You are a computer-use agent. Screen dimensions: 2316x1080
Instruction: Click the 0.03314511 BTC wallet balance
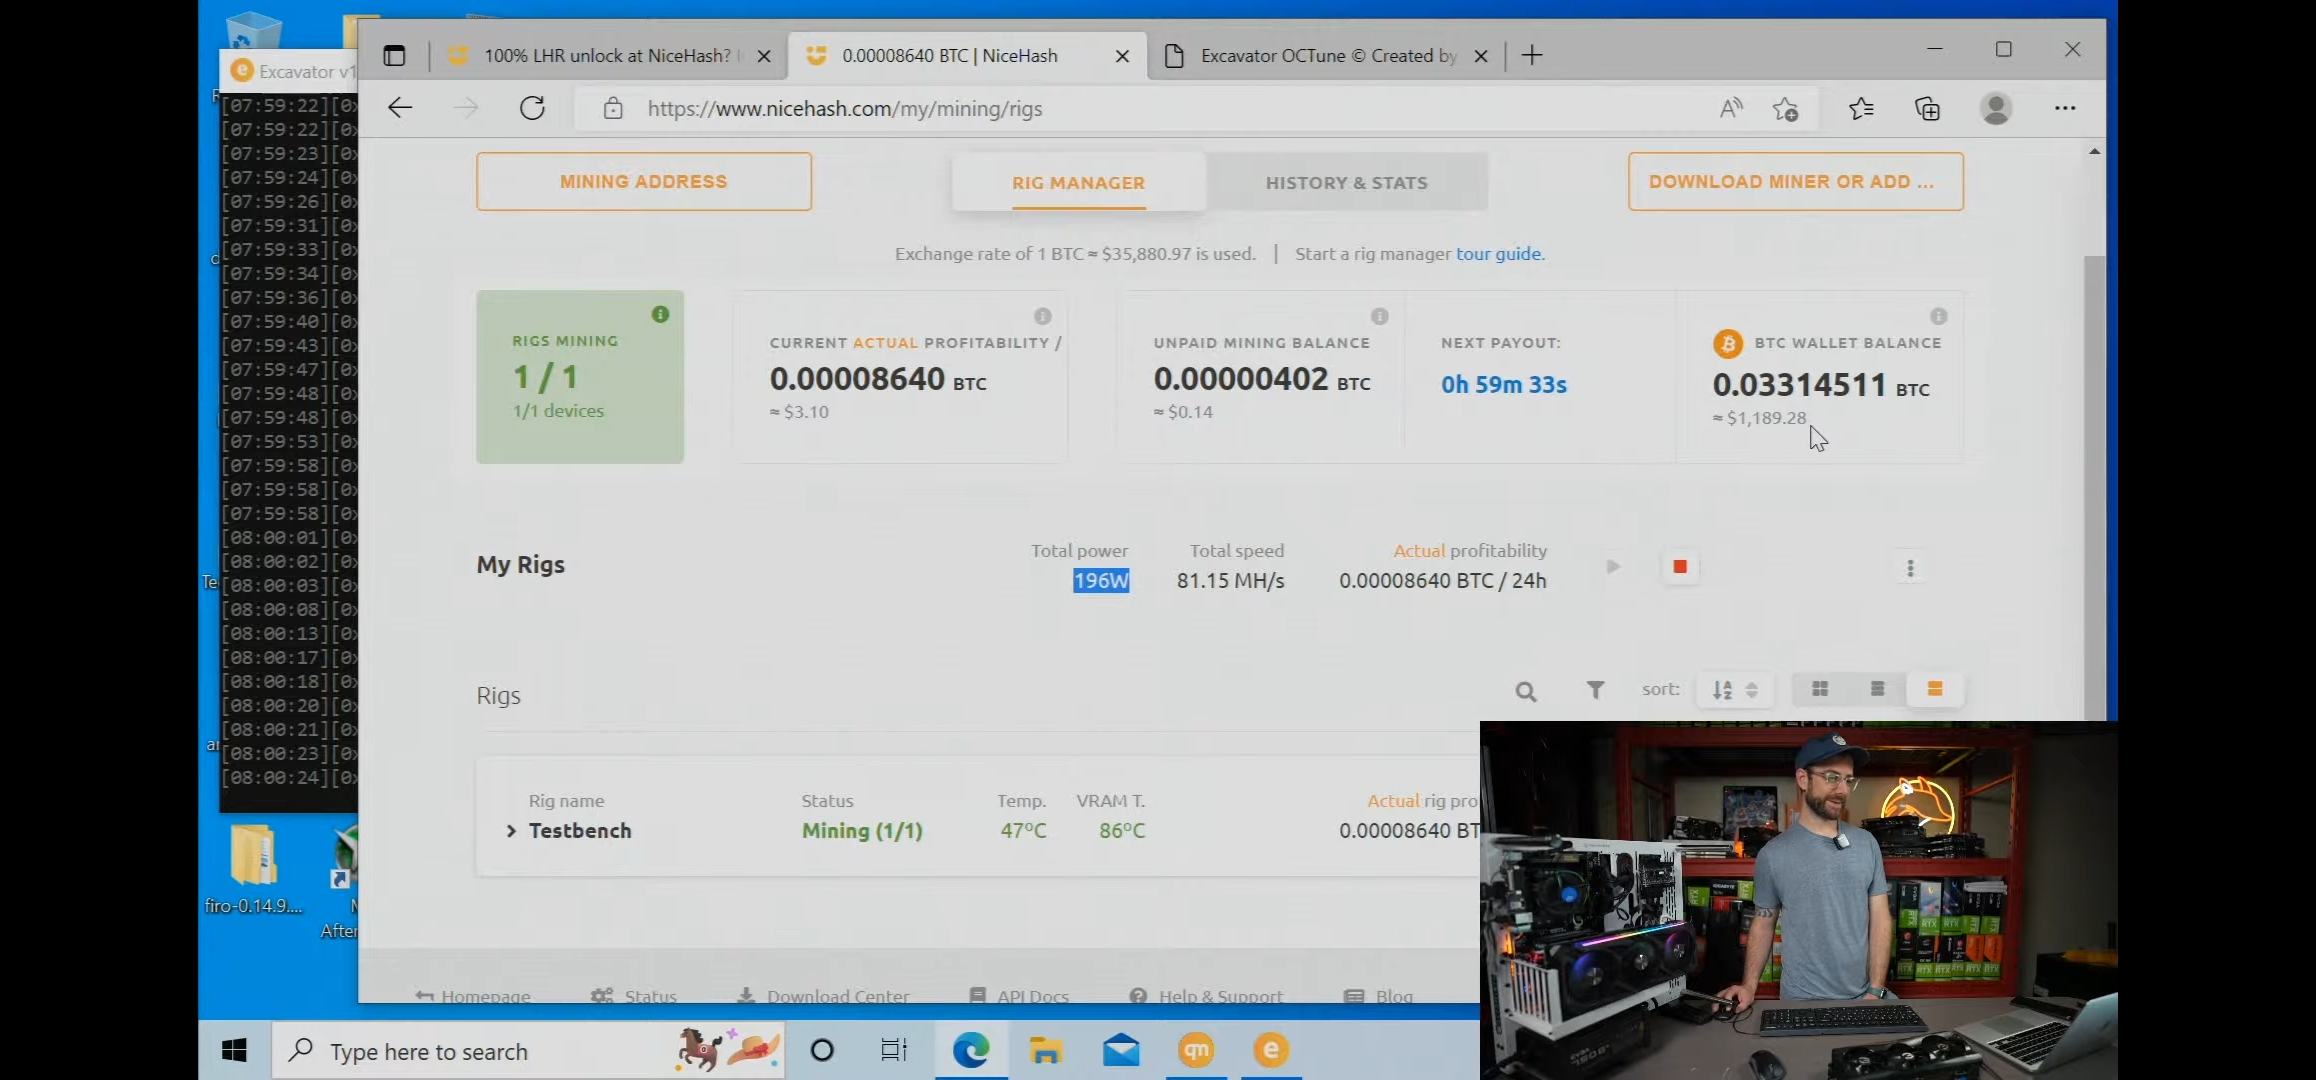[x=1820, y=385]
